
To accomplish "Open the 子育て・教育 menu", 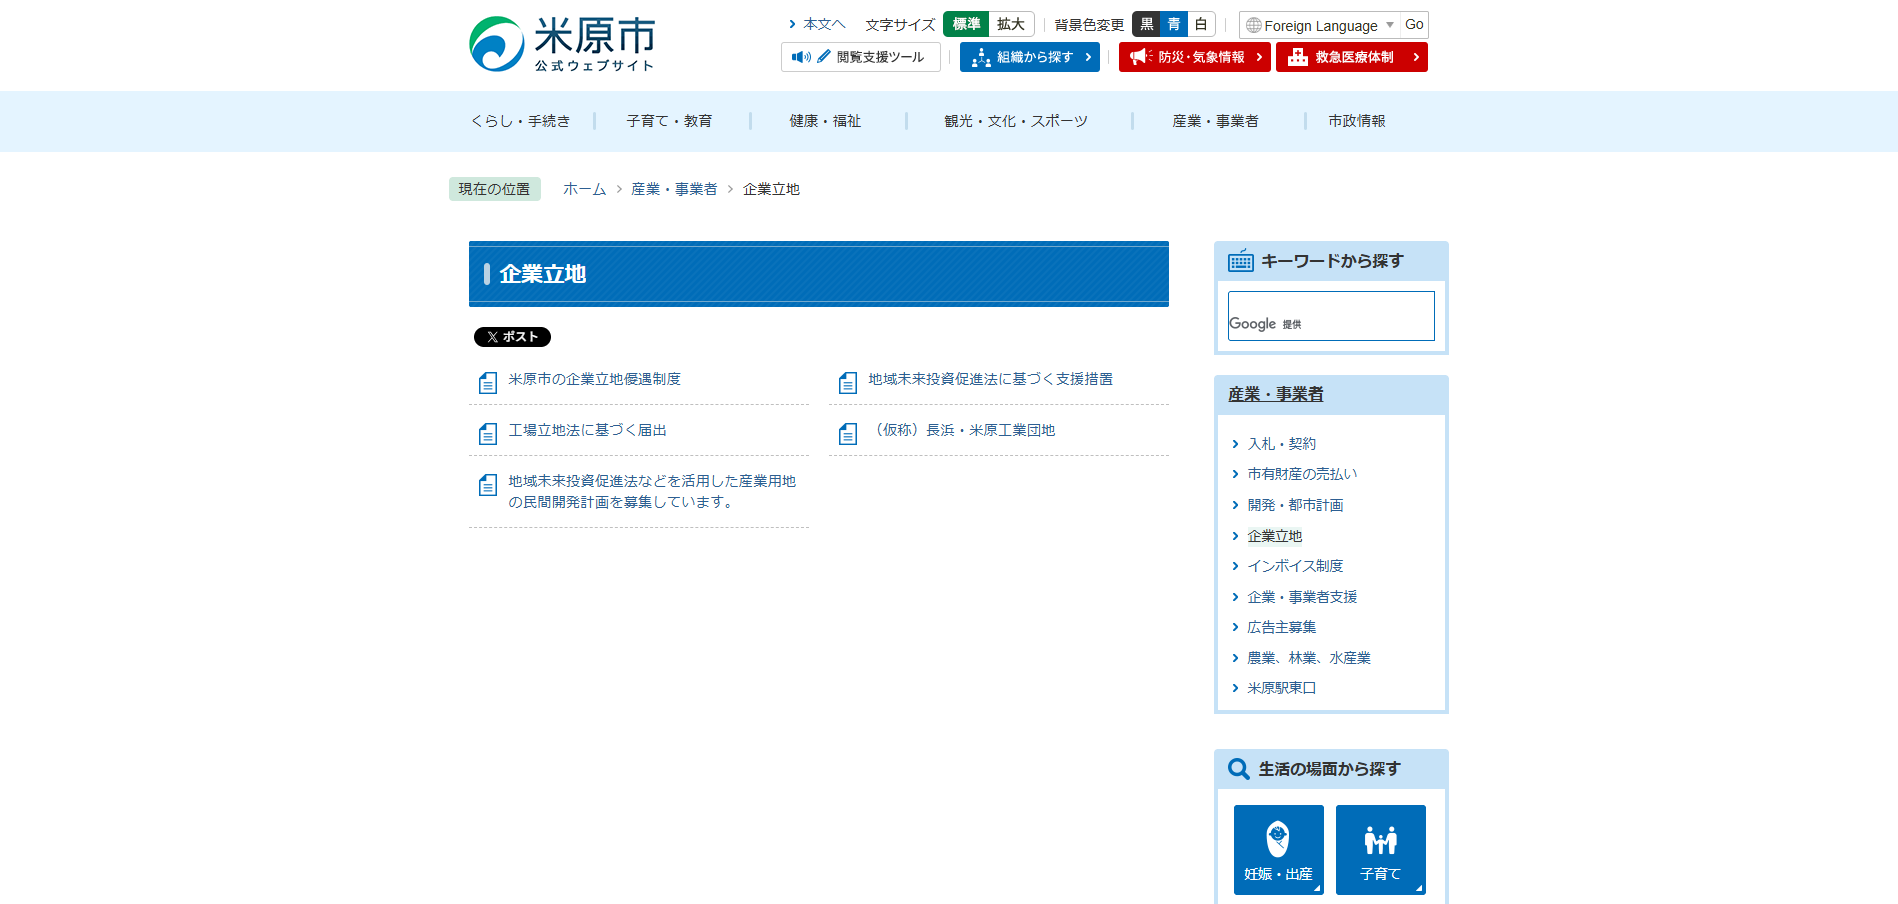I will (x=669, y=121).
